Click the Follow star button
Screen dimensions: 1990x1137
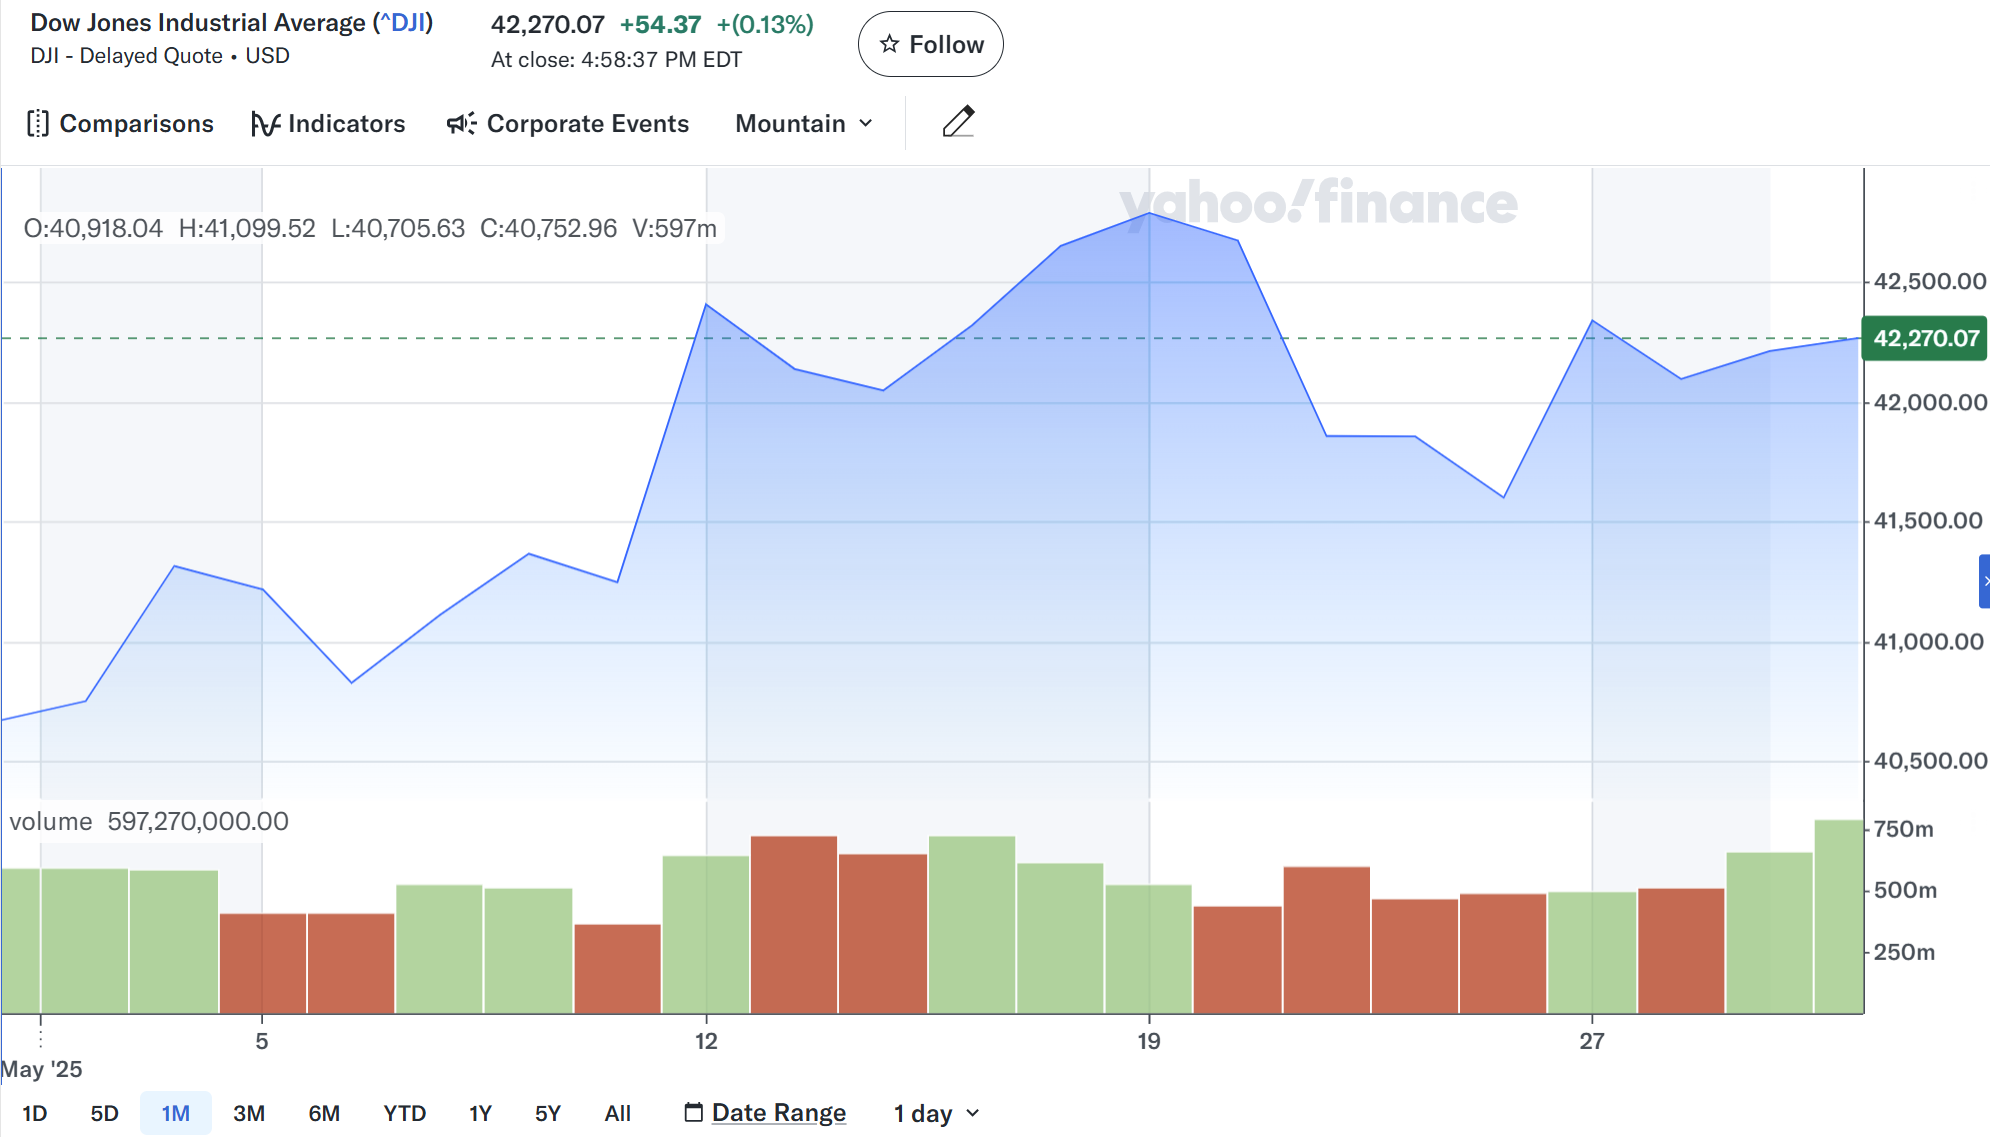click(x=930, y=44)
